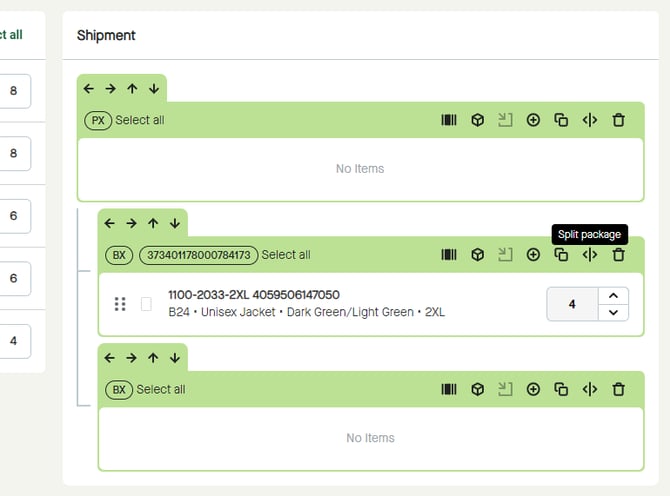The image size is (670, 496).
Task: Click the box icon in the PX package
Action: click(478, 120)
